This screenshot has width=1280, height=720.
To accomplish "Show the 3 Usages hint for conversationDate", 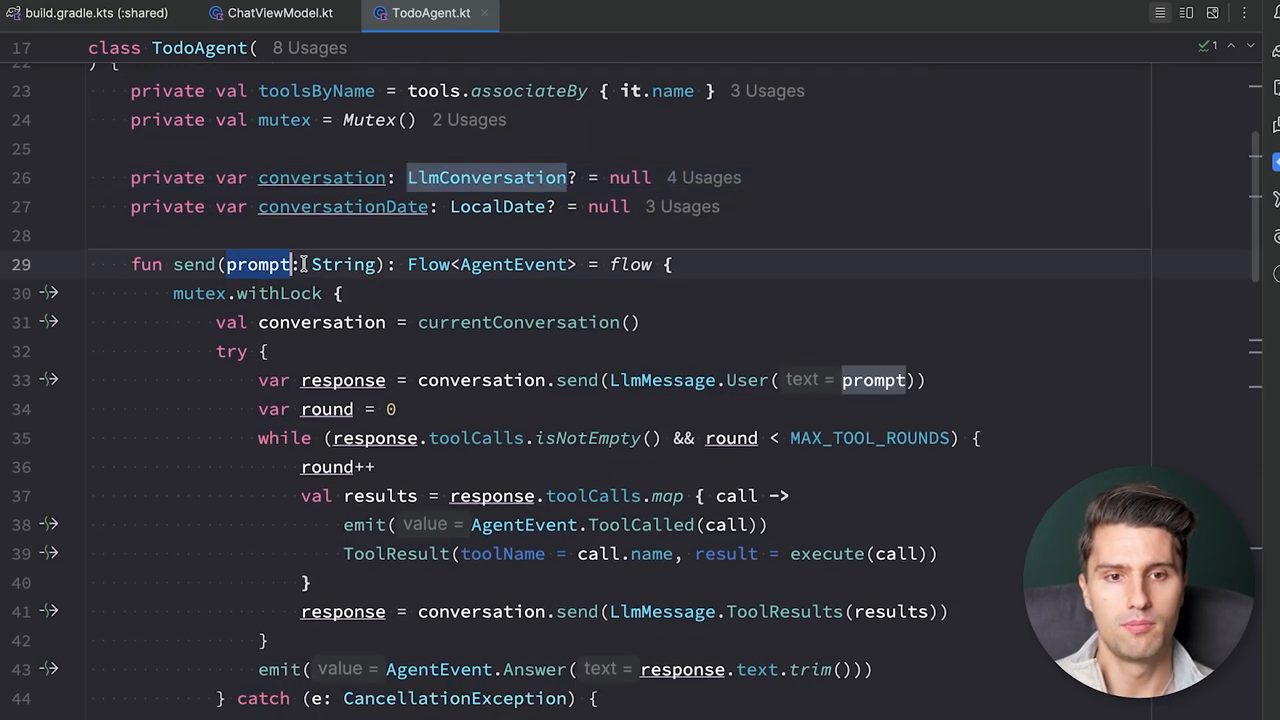I will (682, 207).
